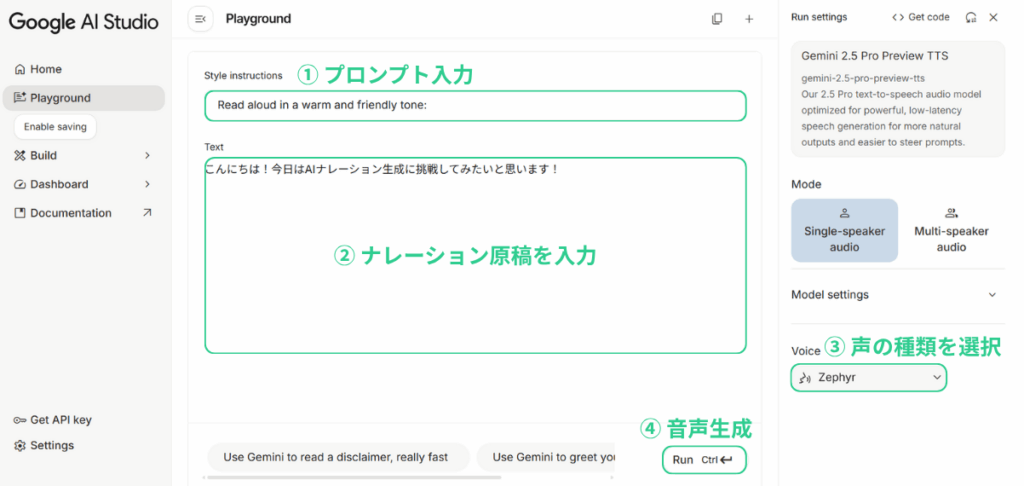Click the Gemini 2.5 Pro Preview TTS model card

[x=898, y=99]
